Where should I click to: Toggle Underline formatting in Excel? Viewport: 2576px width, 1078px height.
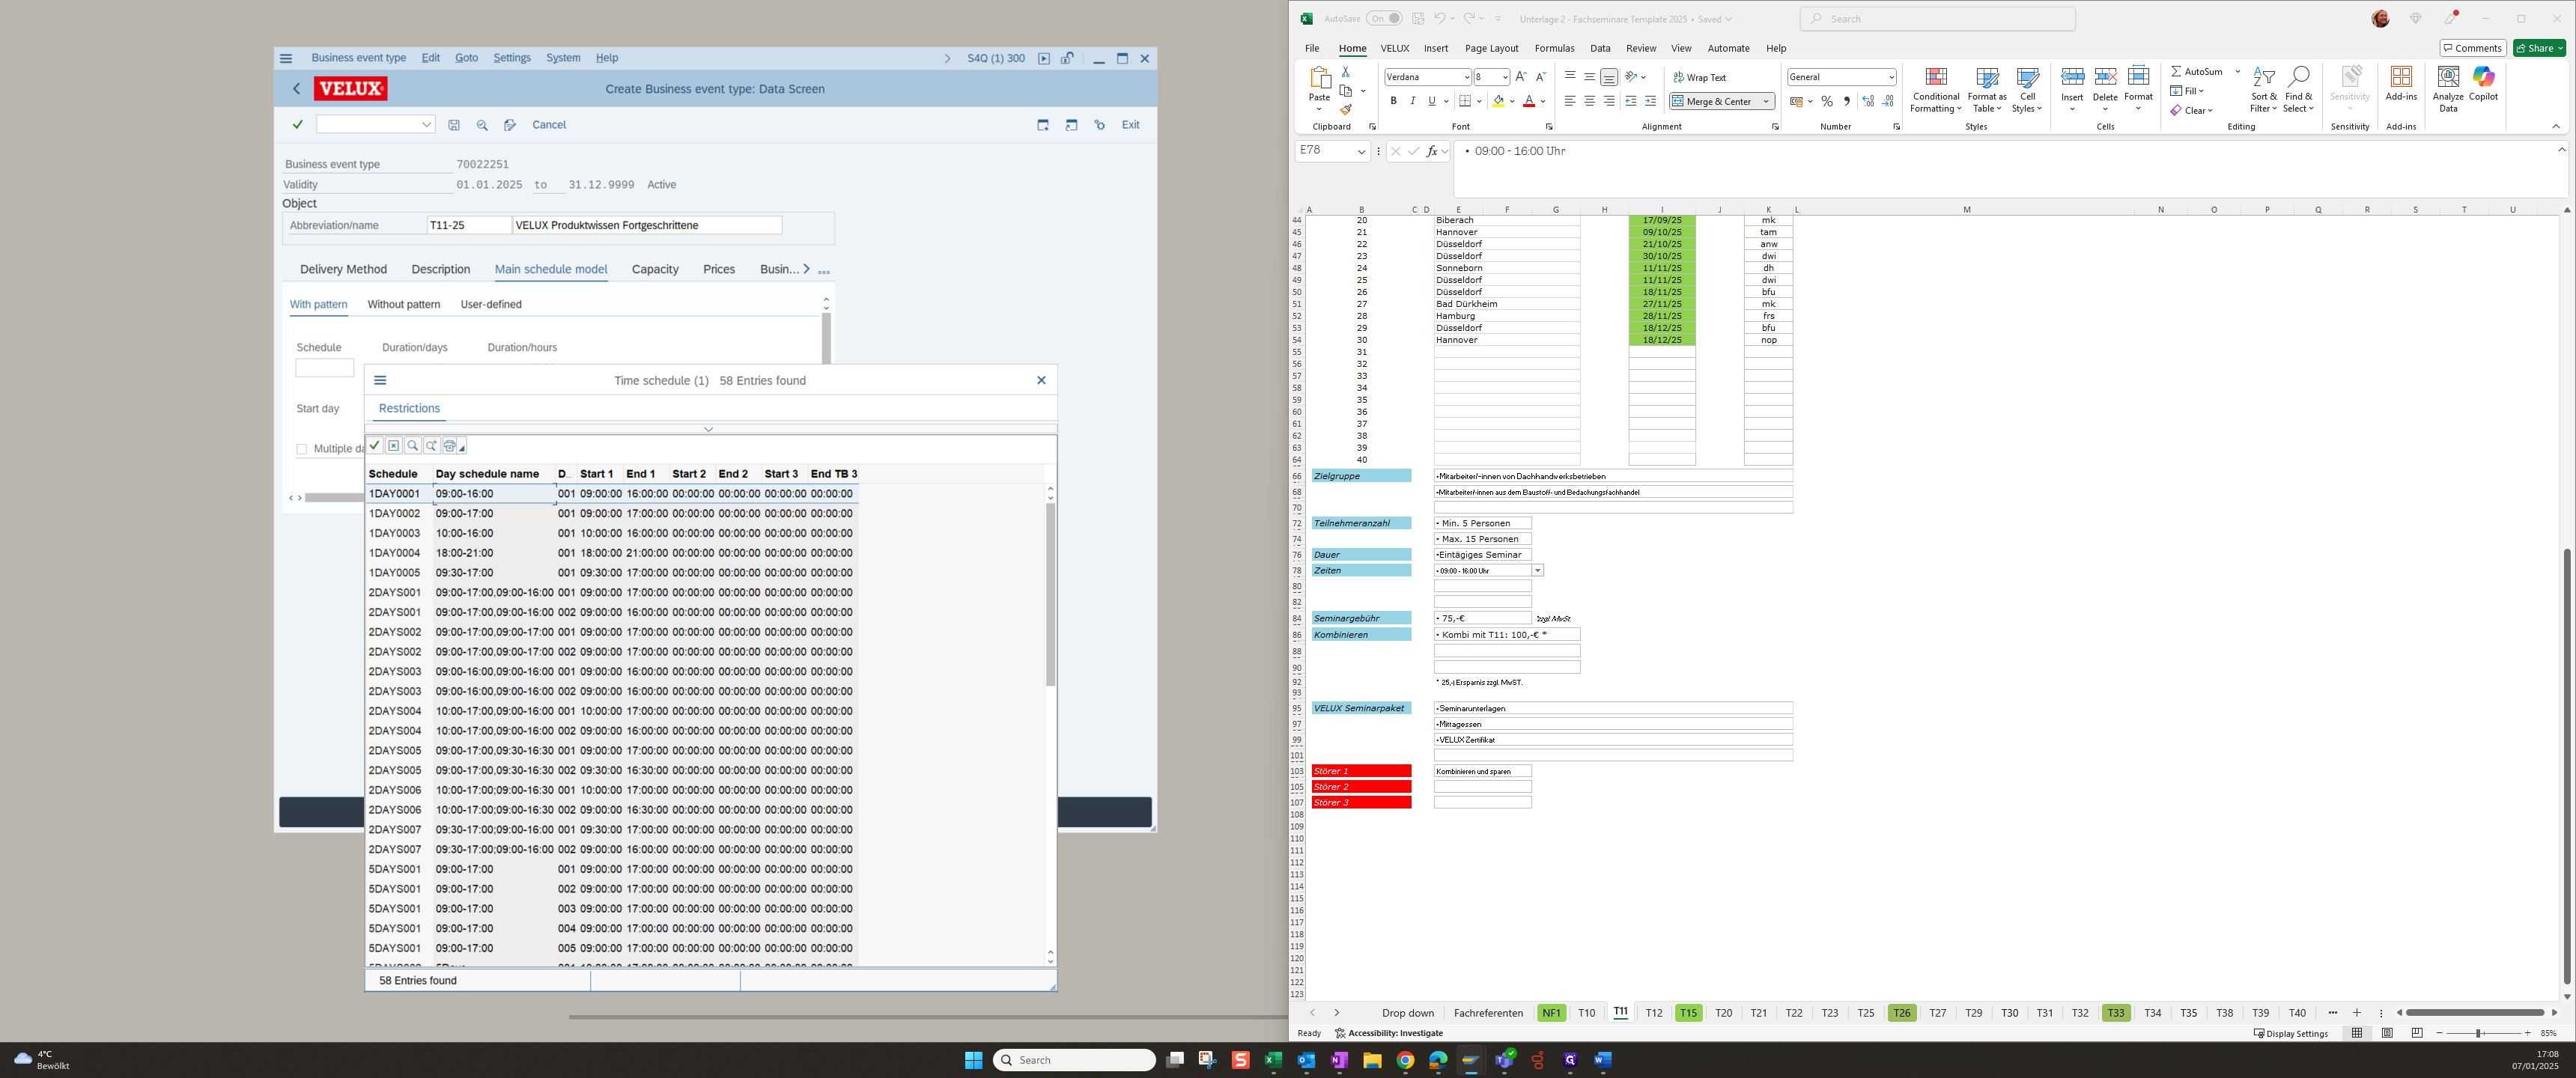point(1431,101)
